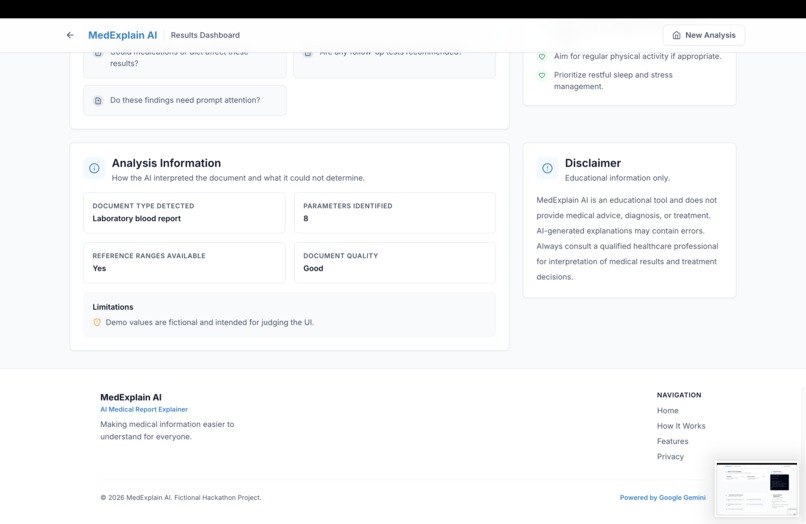The image size is (806, 524).
Task: Click the Analysis Information info icon
Action: pos(94,168)
